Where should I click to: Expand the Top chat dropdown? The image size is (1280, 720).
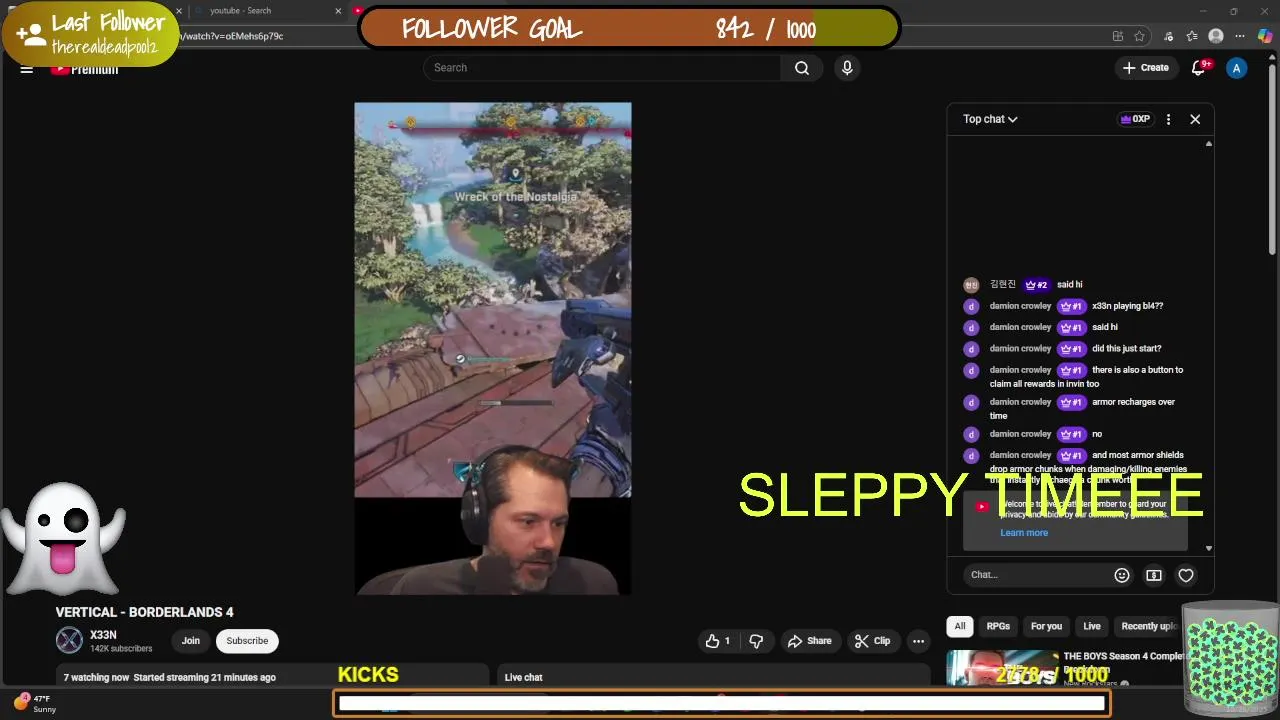pyautogui.click(x=990, y=119)
